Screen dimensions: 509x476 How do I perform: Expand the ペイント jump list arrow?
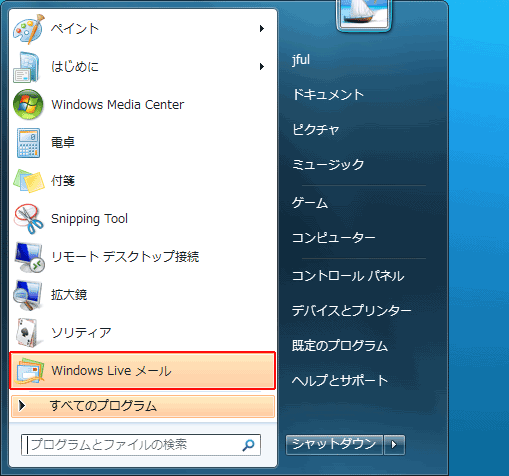click(x=262, y=29)
